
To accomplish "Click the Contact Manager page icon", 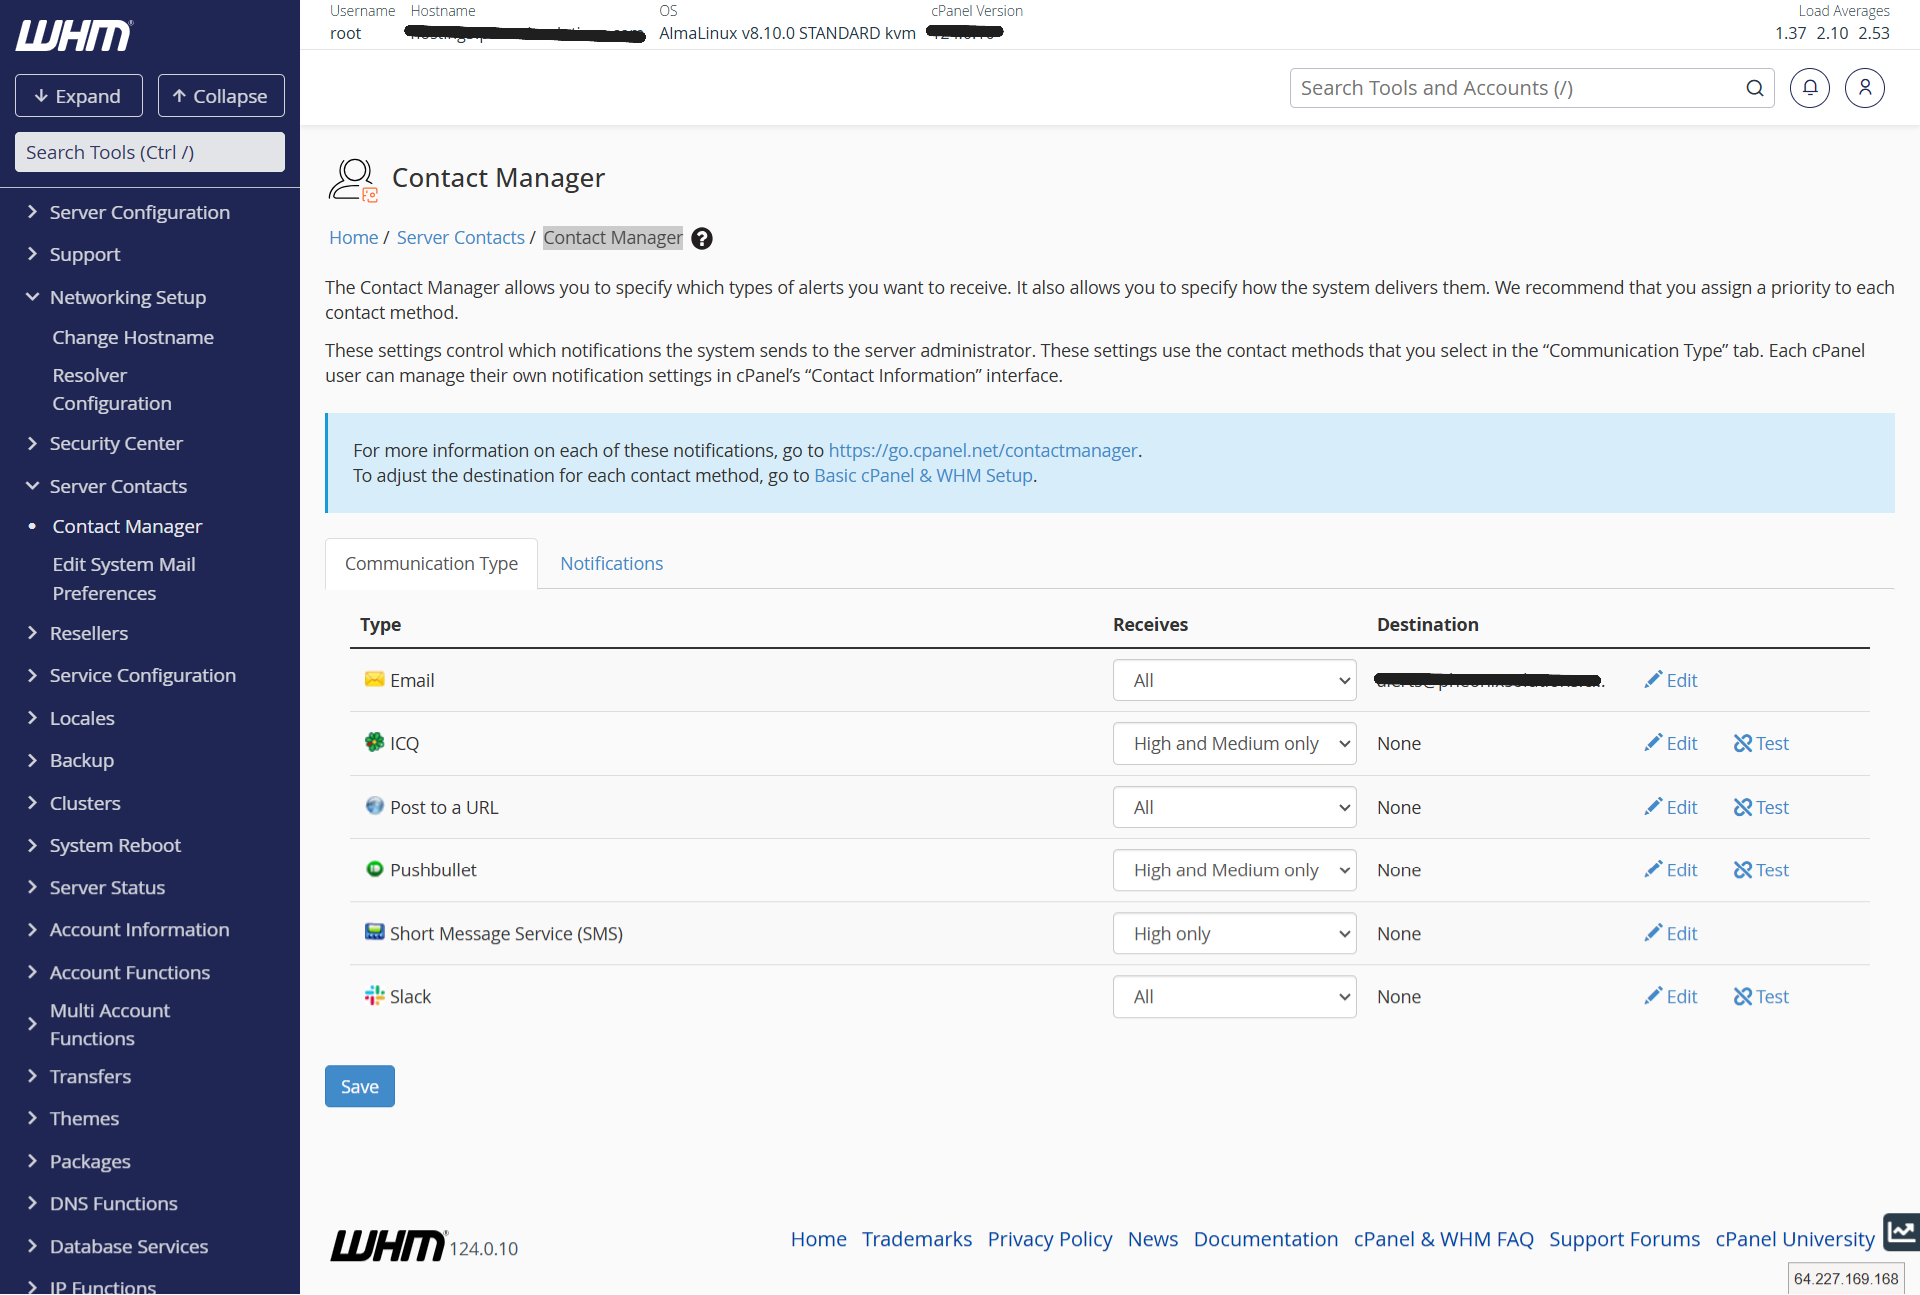I will pos(353,180).
